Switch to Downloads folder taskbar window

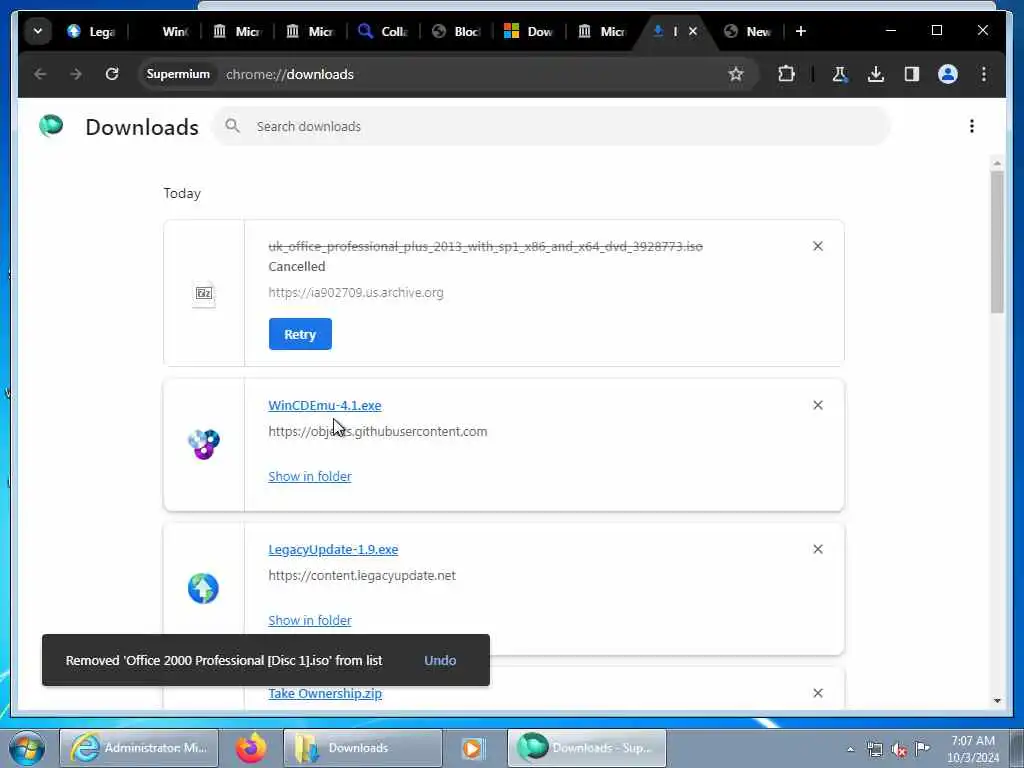coord(362,748)
